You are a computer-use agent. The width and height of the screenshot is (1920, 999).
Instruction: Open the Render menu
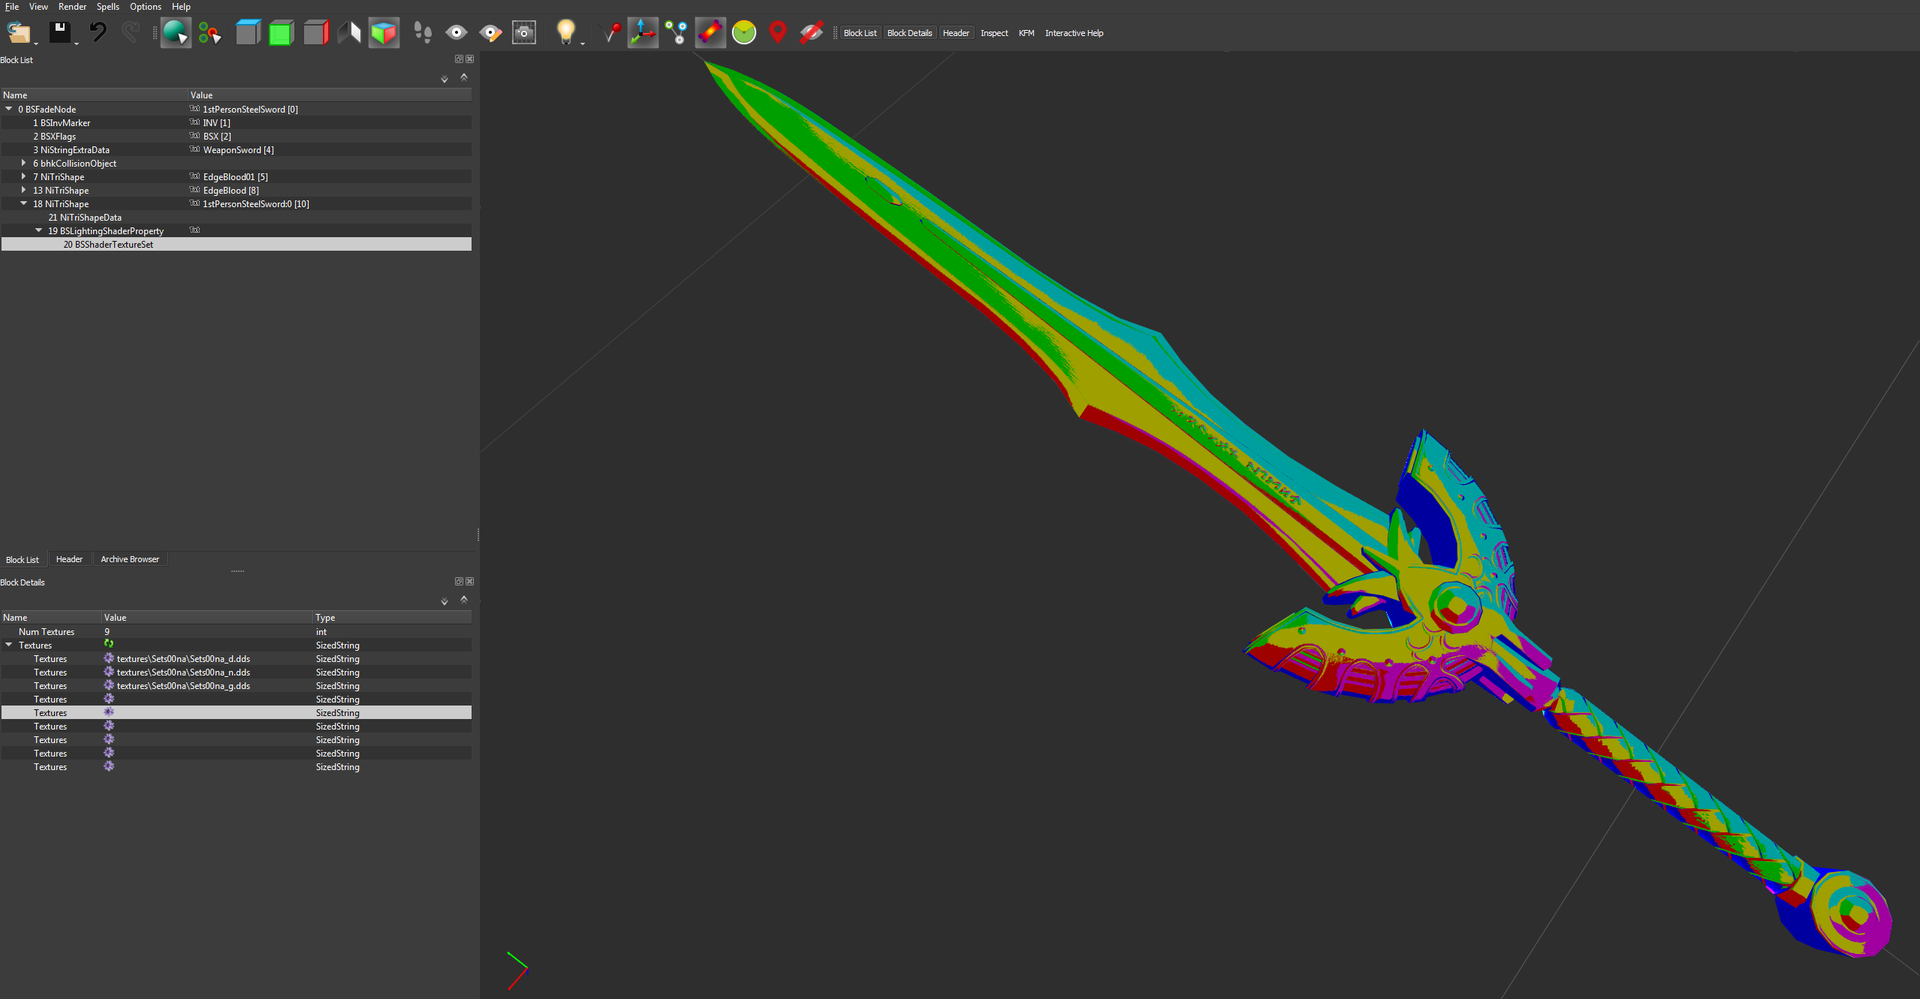[72, 7]
